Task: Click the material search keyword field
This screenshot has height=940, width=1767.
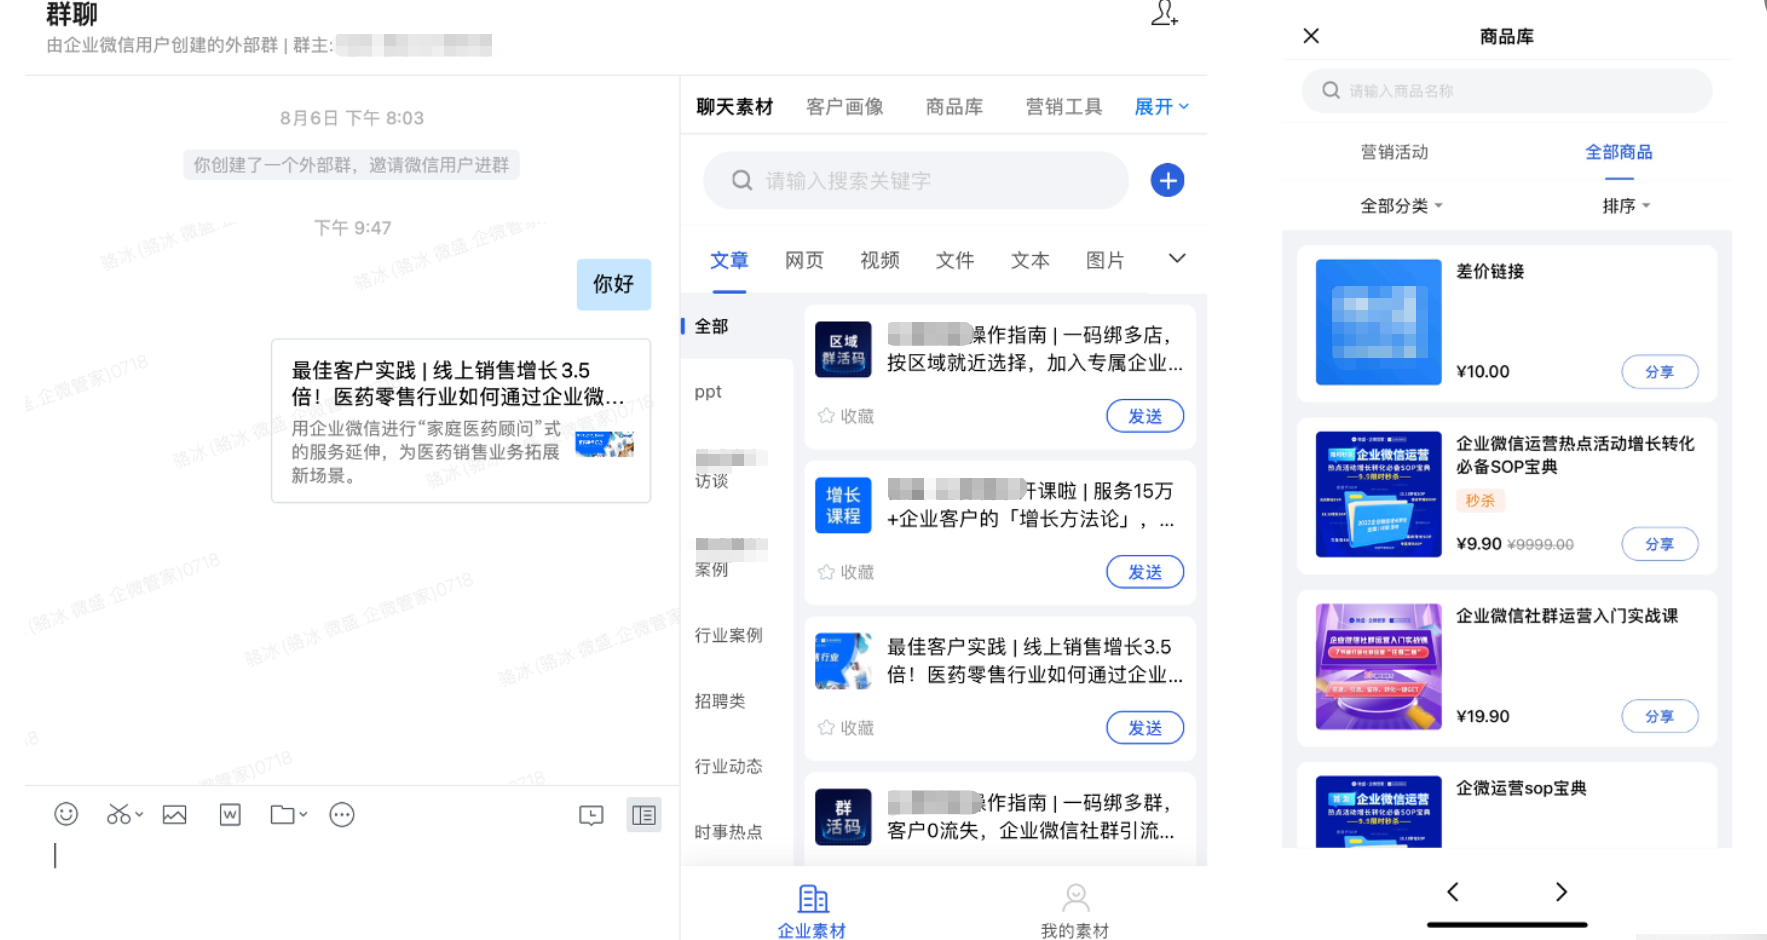Action: click(x=916, y=180)
